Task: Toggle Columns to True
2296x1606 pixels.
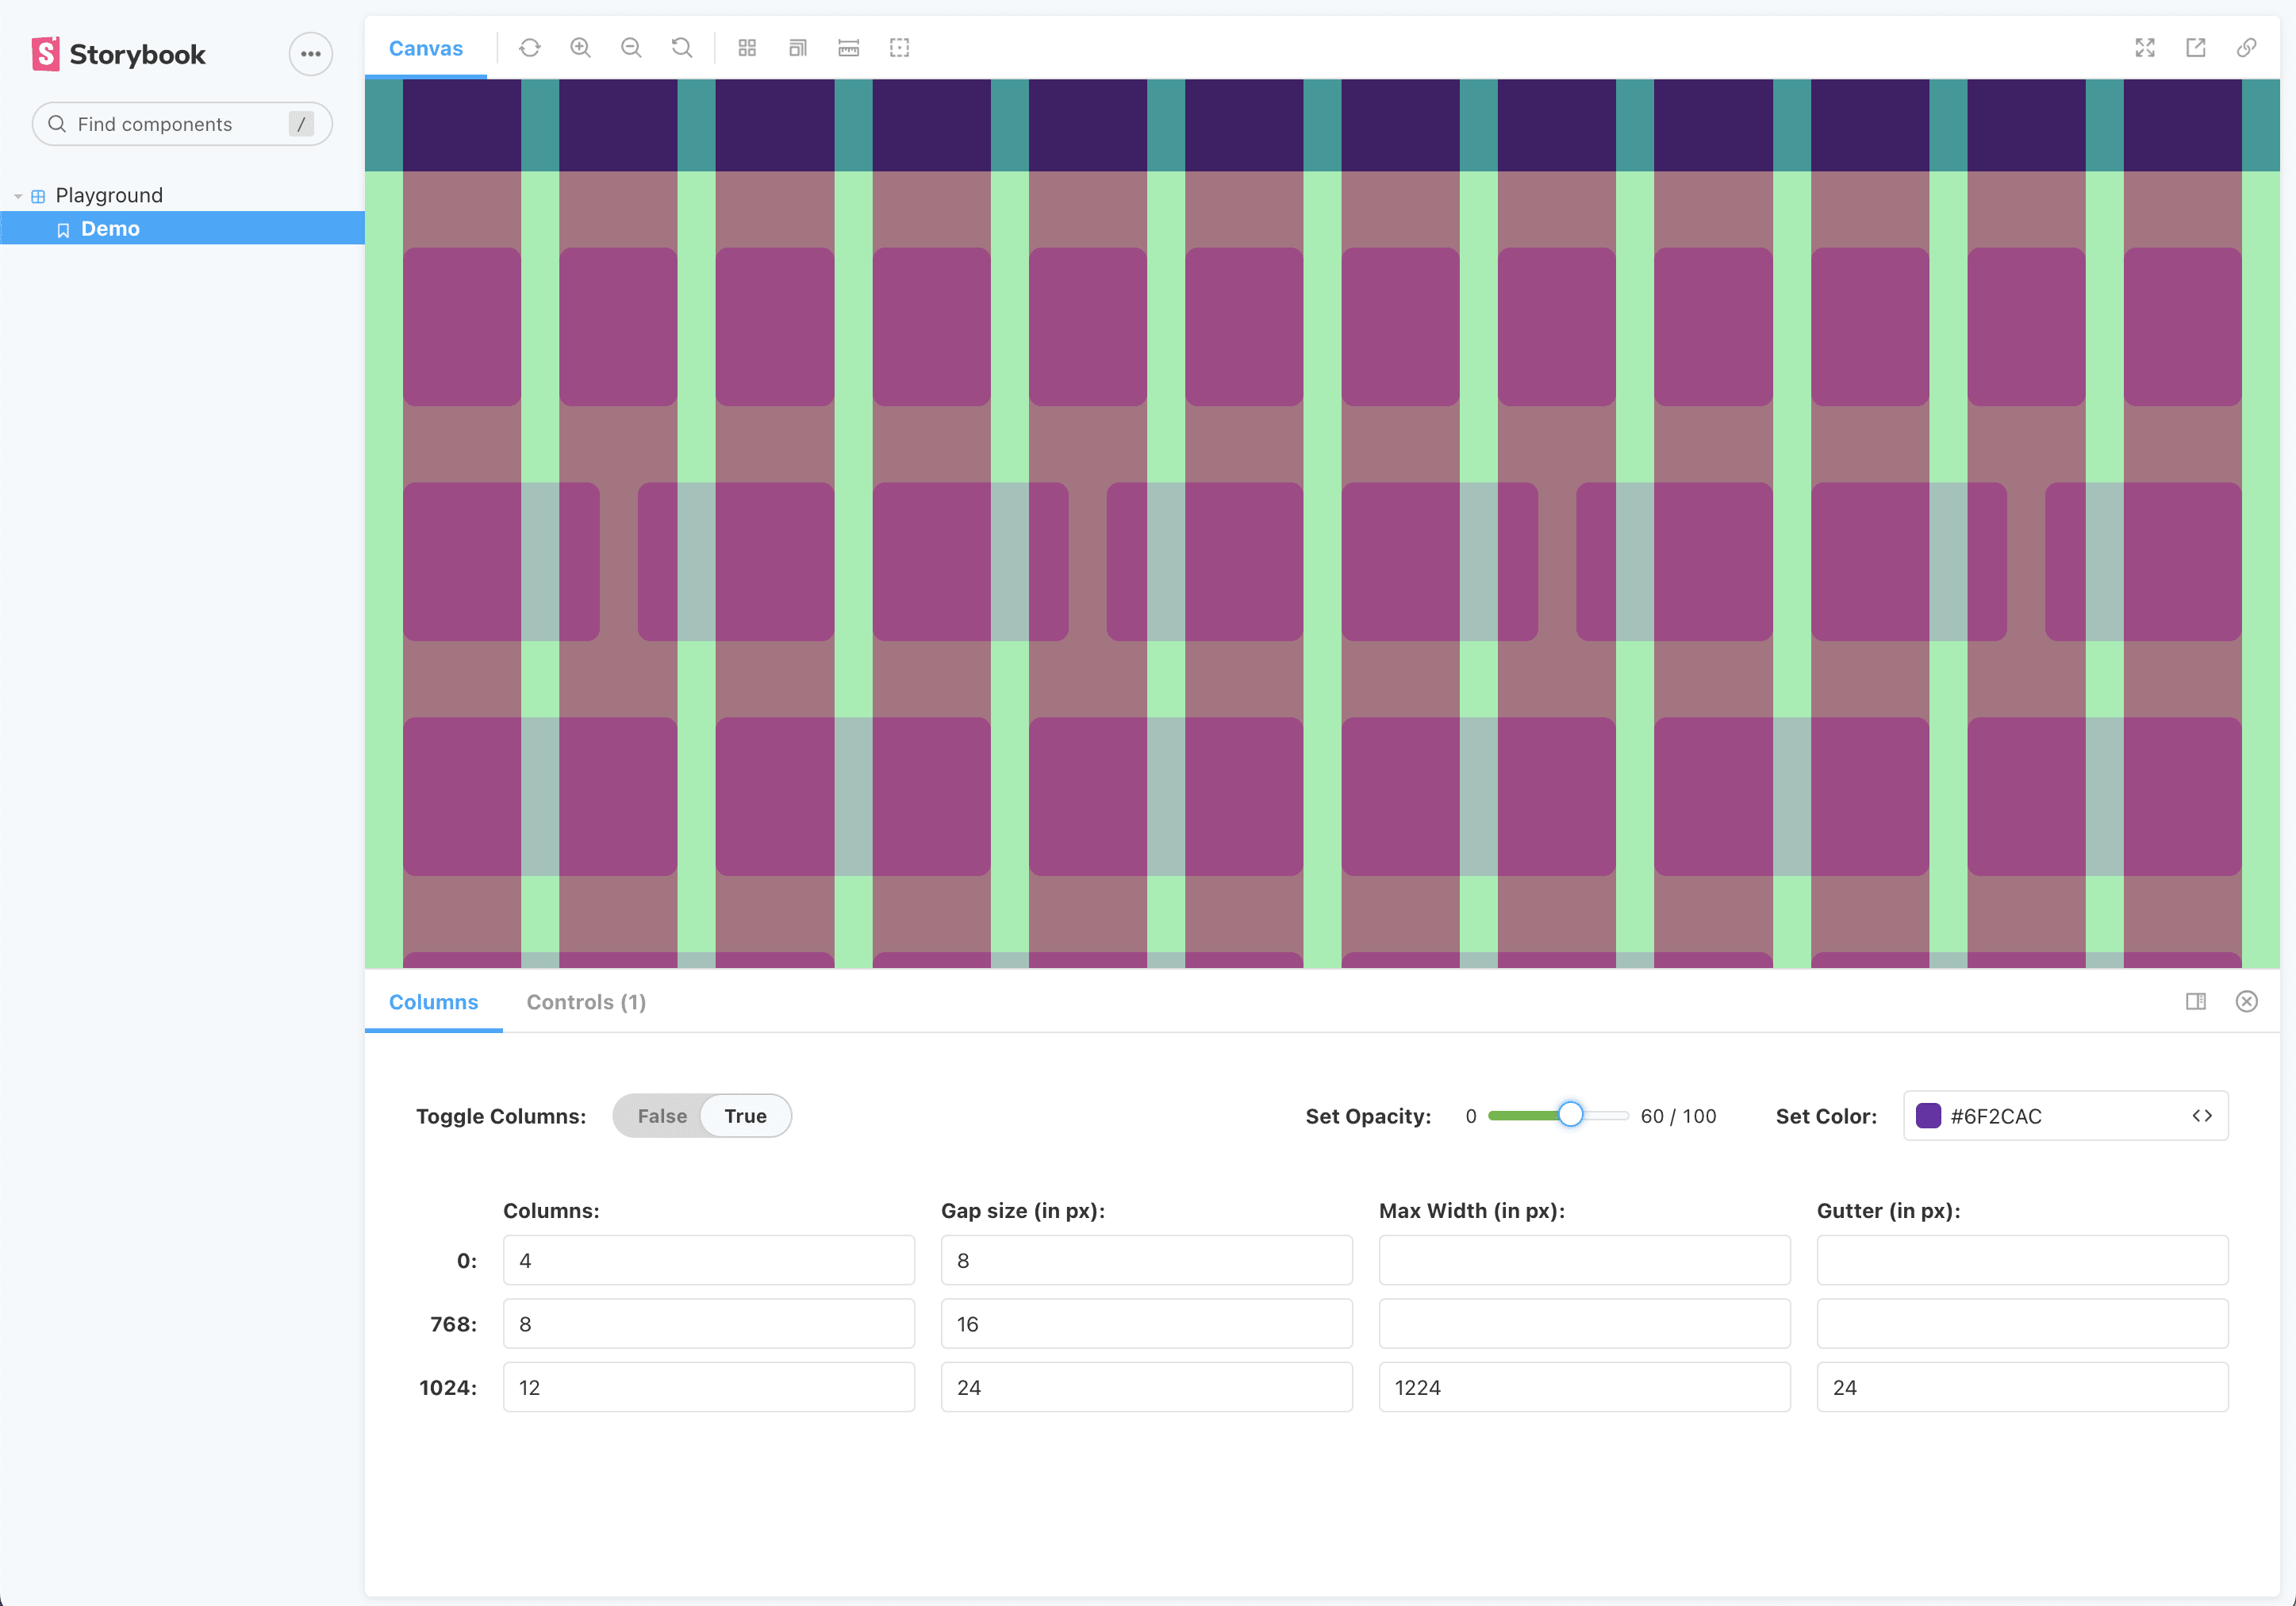Action: (x=743, y=1116)
